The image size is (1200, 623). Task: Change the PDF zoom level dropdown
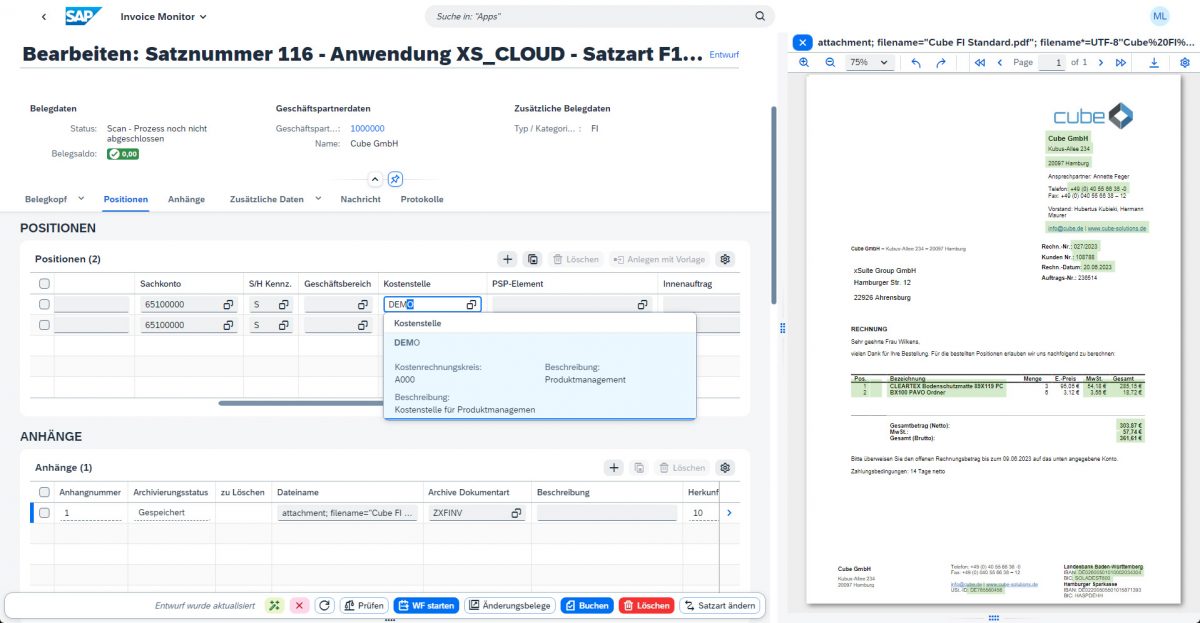click(867, 62)
